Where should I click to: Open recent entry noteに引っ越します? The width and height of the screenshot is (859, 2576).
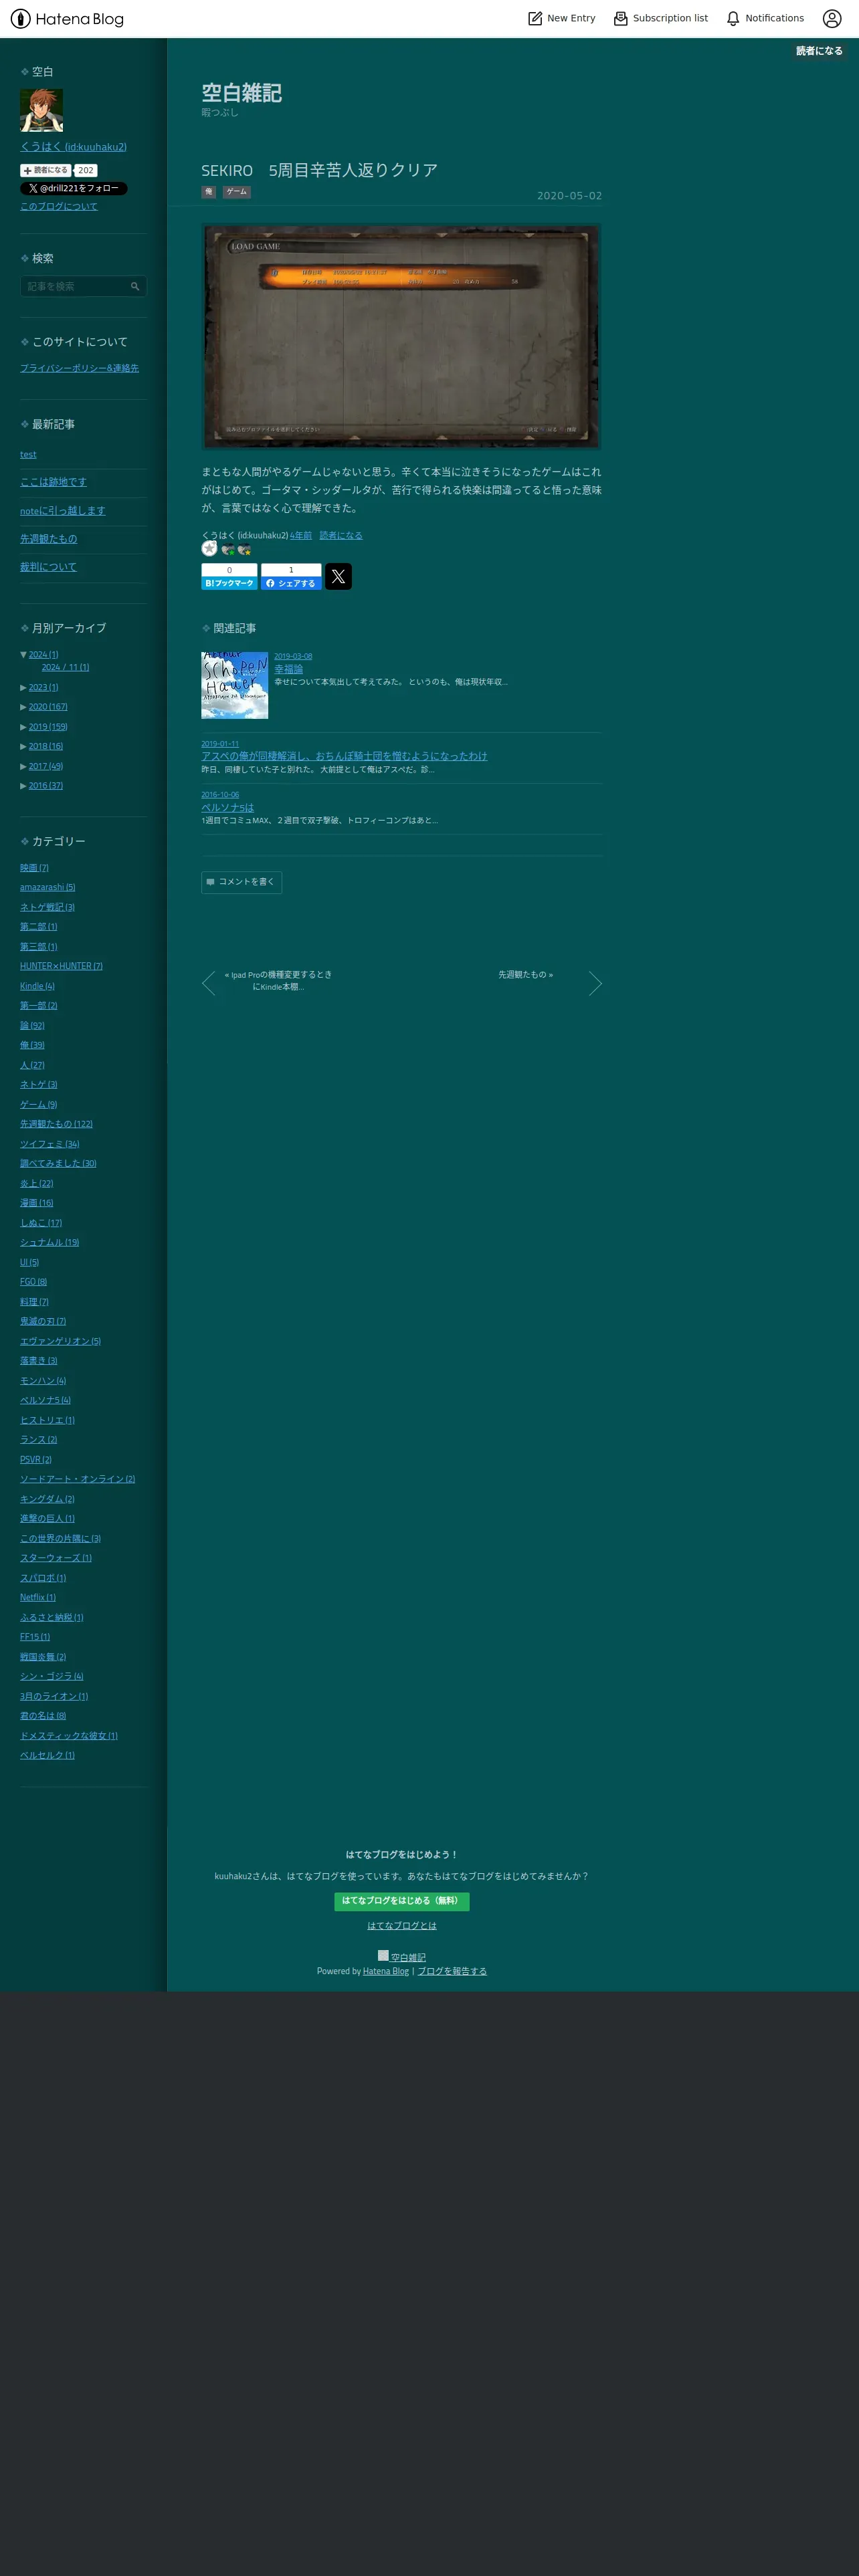(x=62, y=511)
